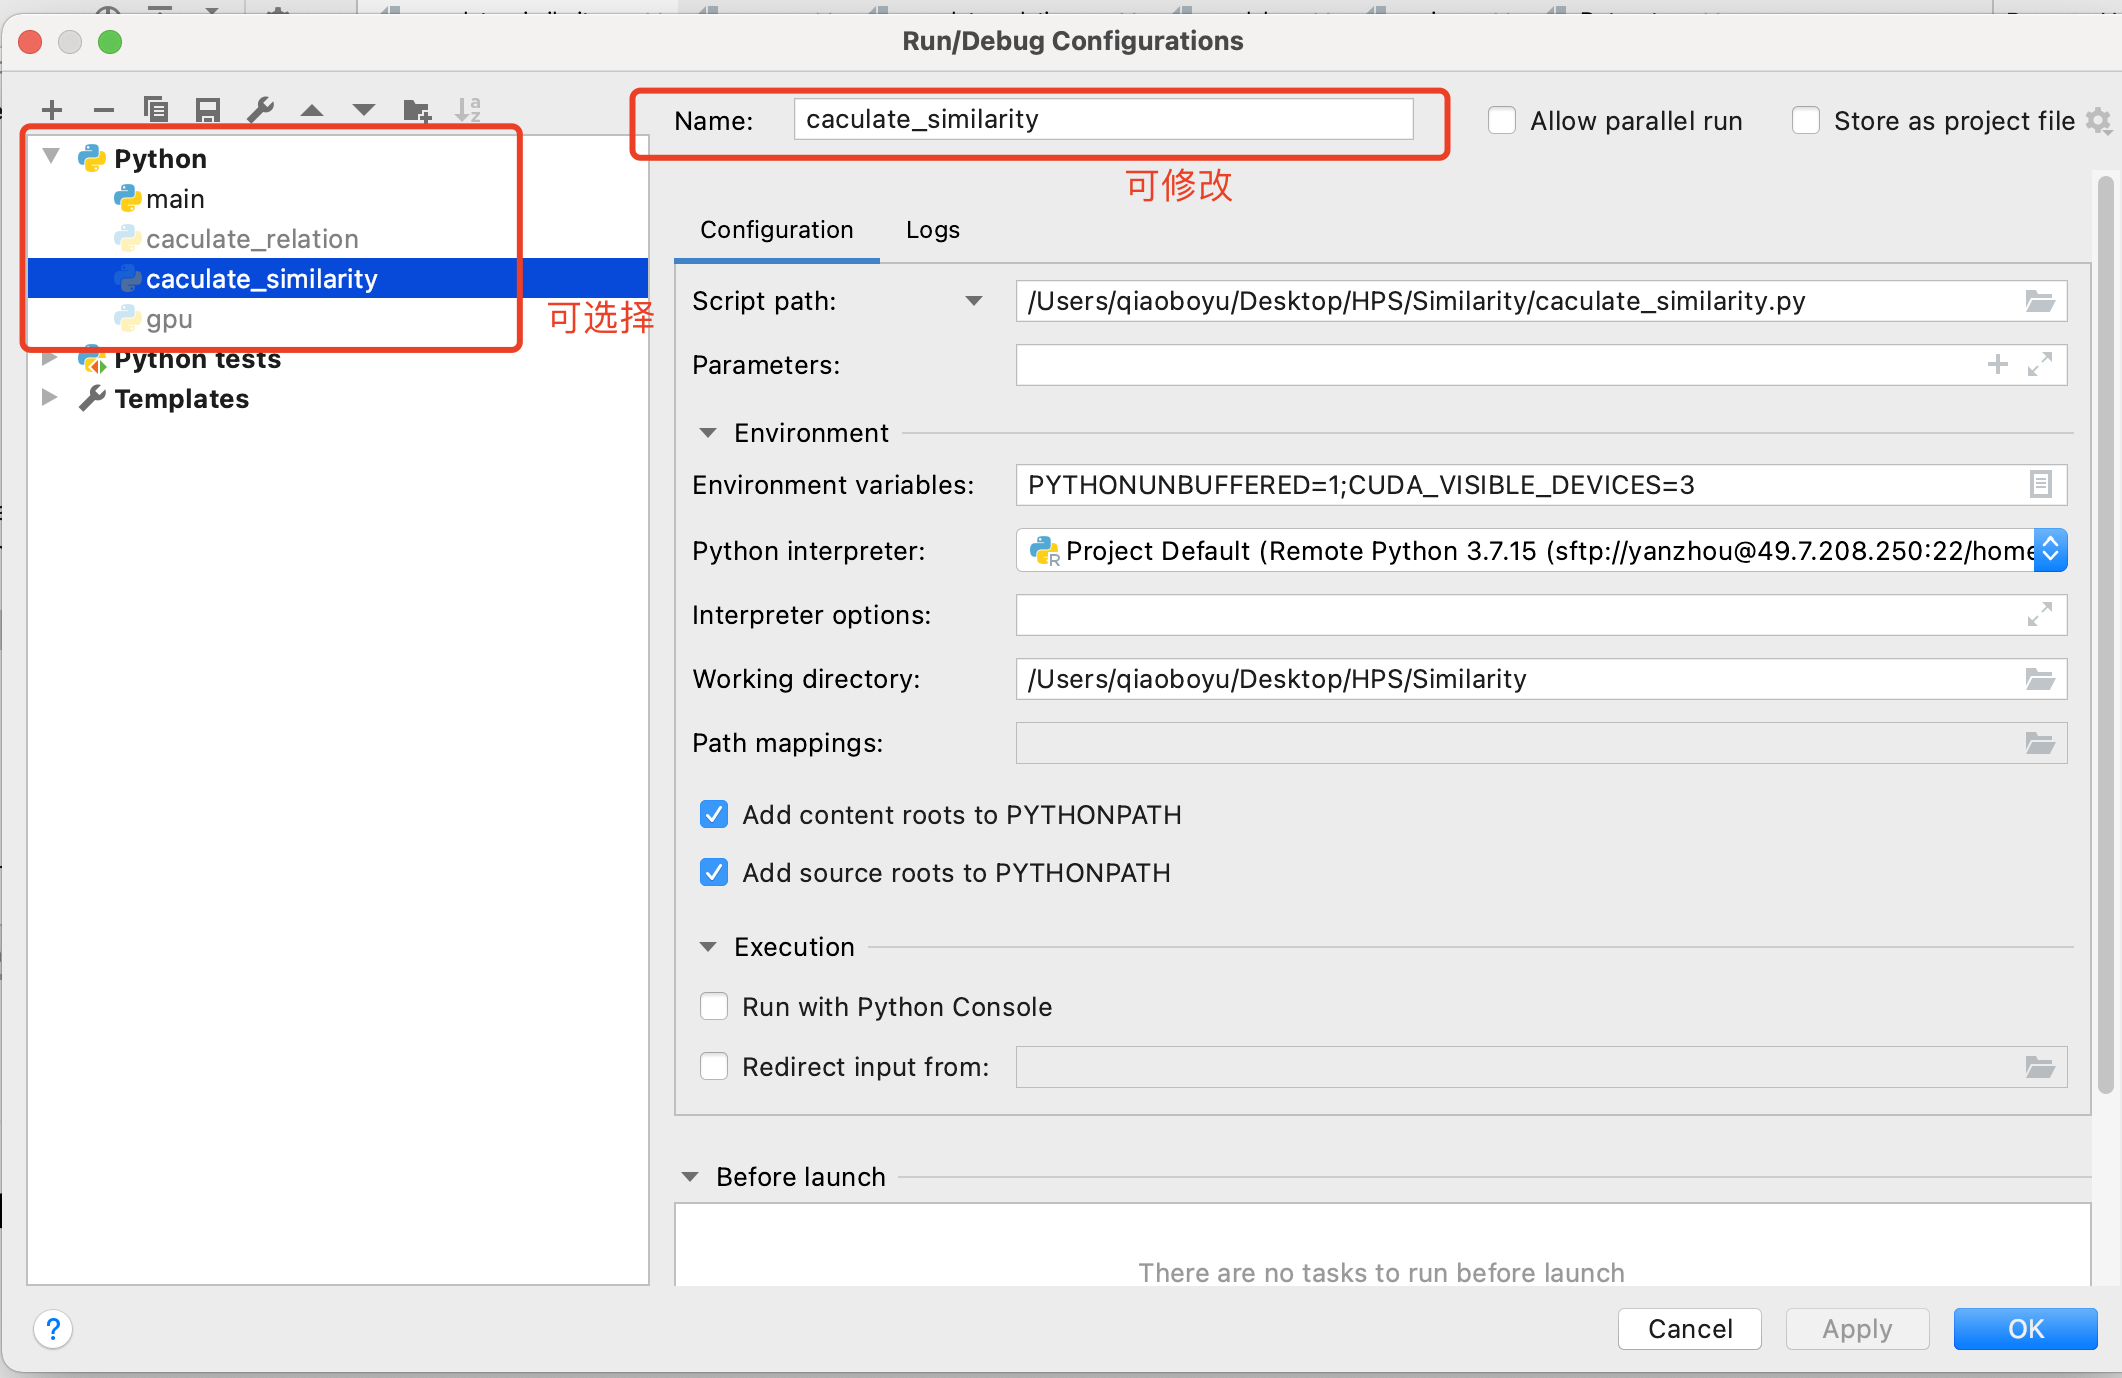Click the remove configuration minus icon
The image size is (2122, 1378).
pos(104,110)
